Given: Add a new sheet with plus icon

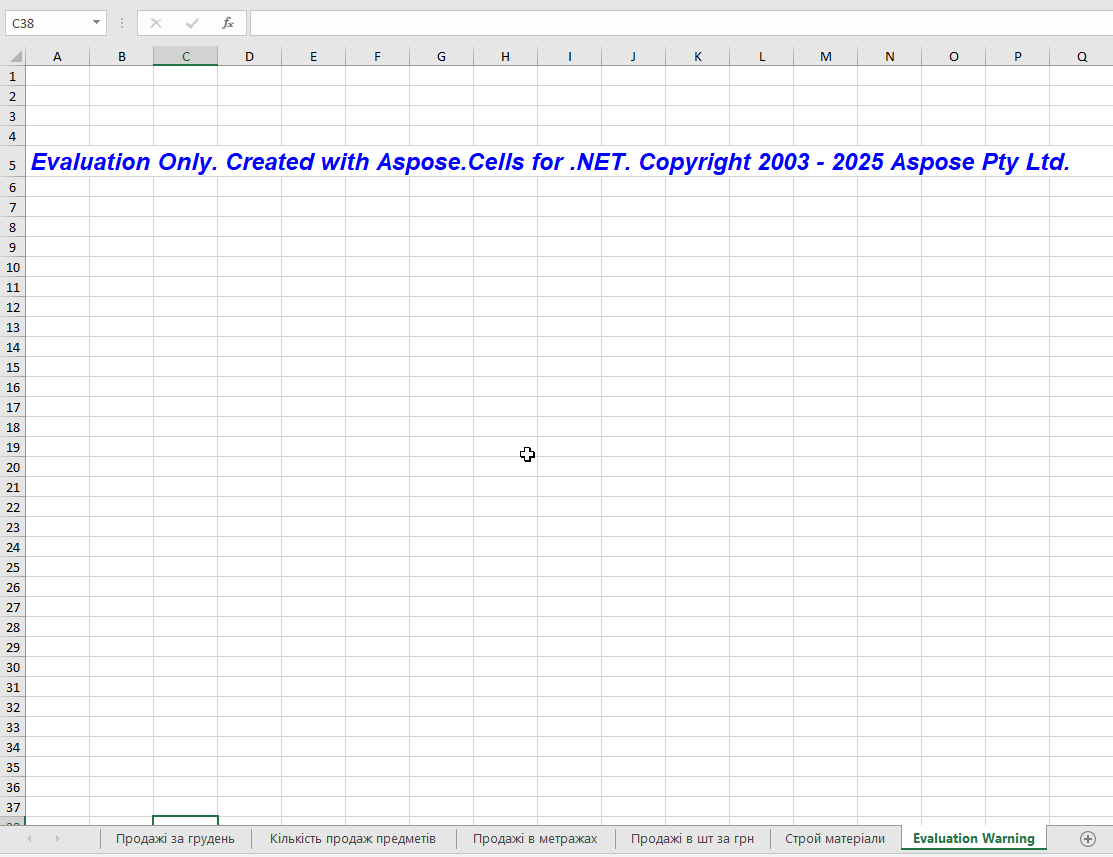Looking at the screenshot, I should (1087, 839).
